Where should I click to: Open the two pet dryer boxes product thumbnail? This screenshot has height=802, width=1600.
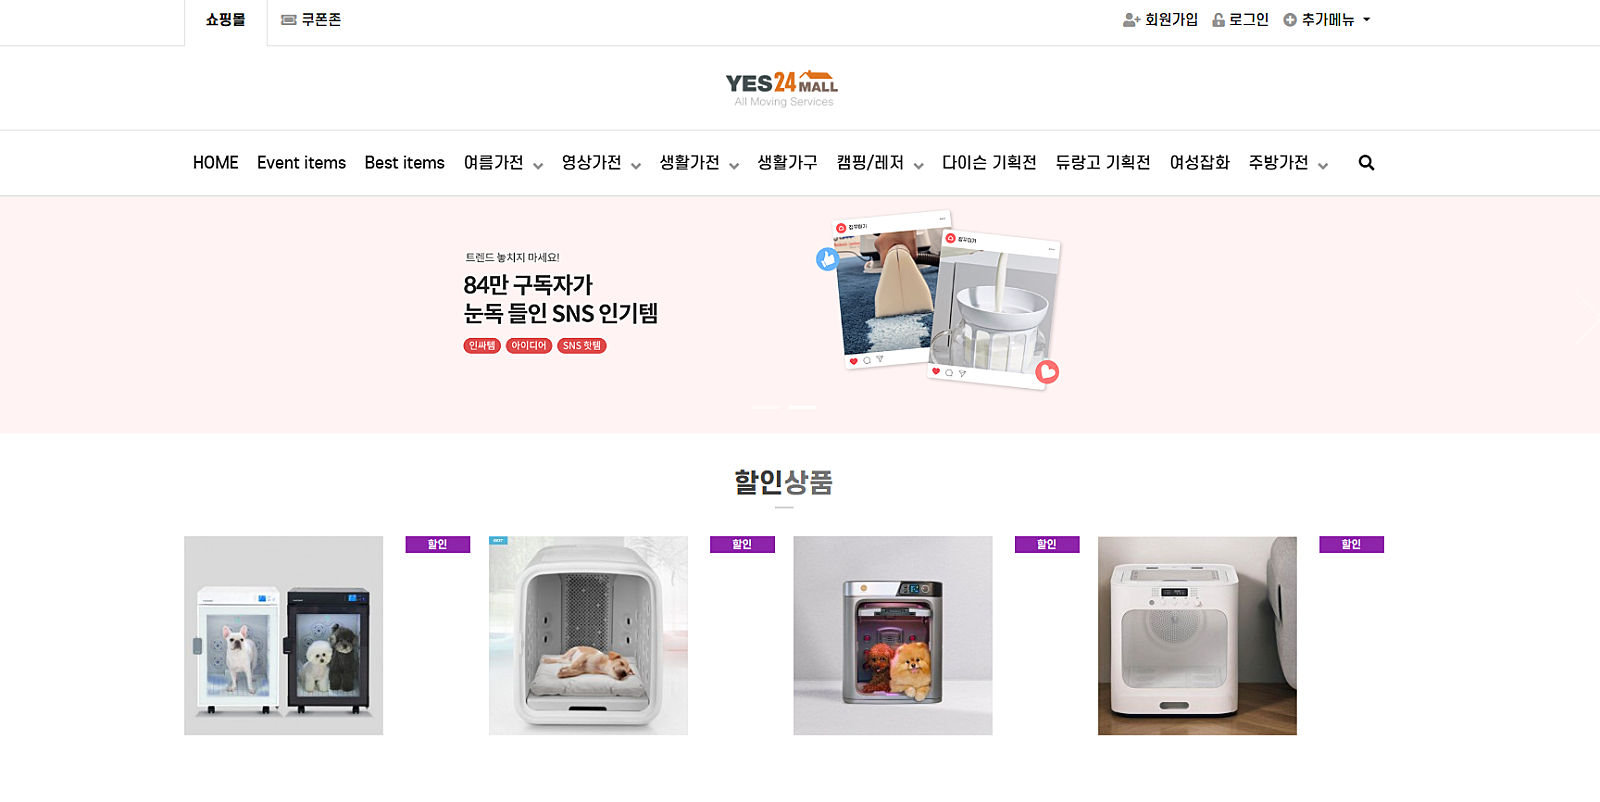[x=283, y=636]
